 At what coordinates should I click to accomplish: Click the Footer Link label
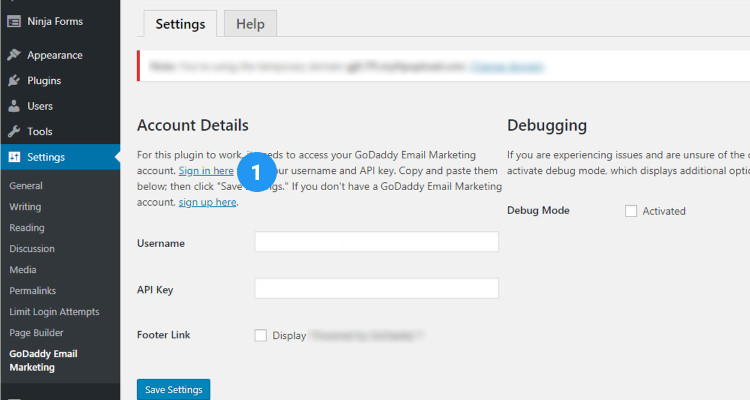[164, 335]
